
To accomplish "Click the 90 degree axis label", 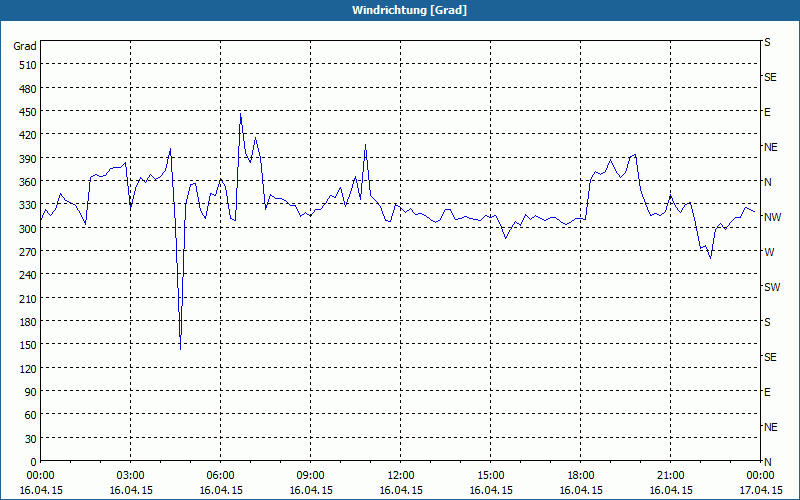I will click(x=32, y=391).
